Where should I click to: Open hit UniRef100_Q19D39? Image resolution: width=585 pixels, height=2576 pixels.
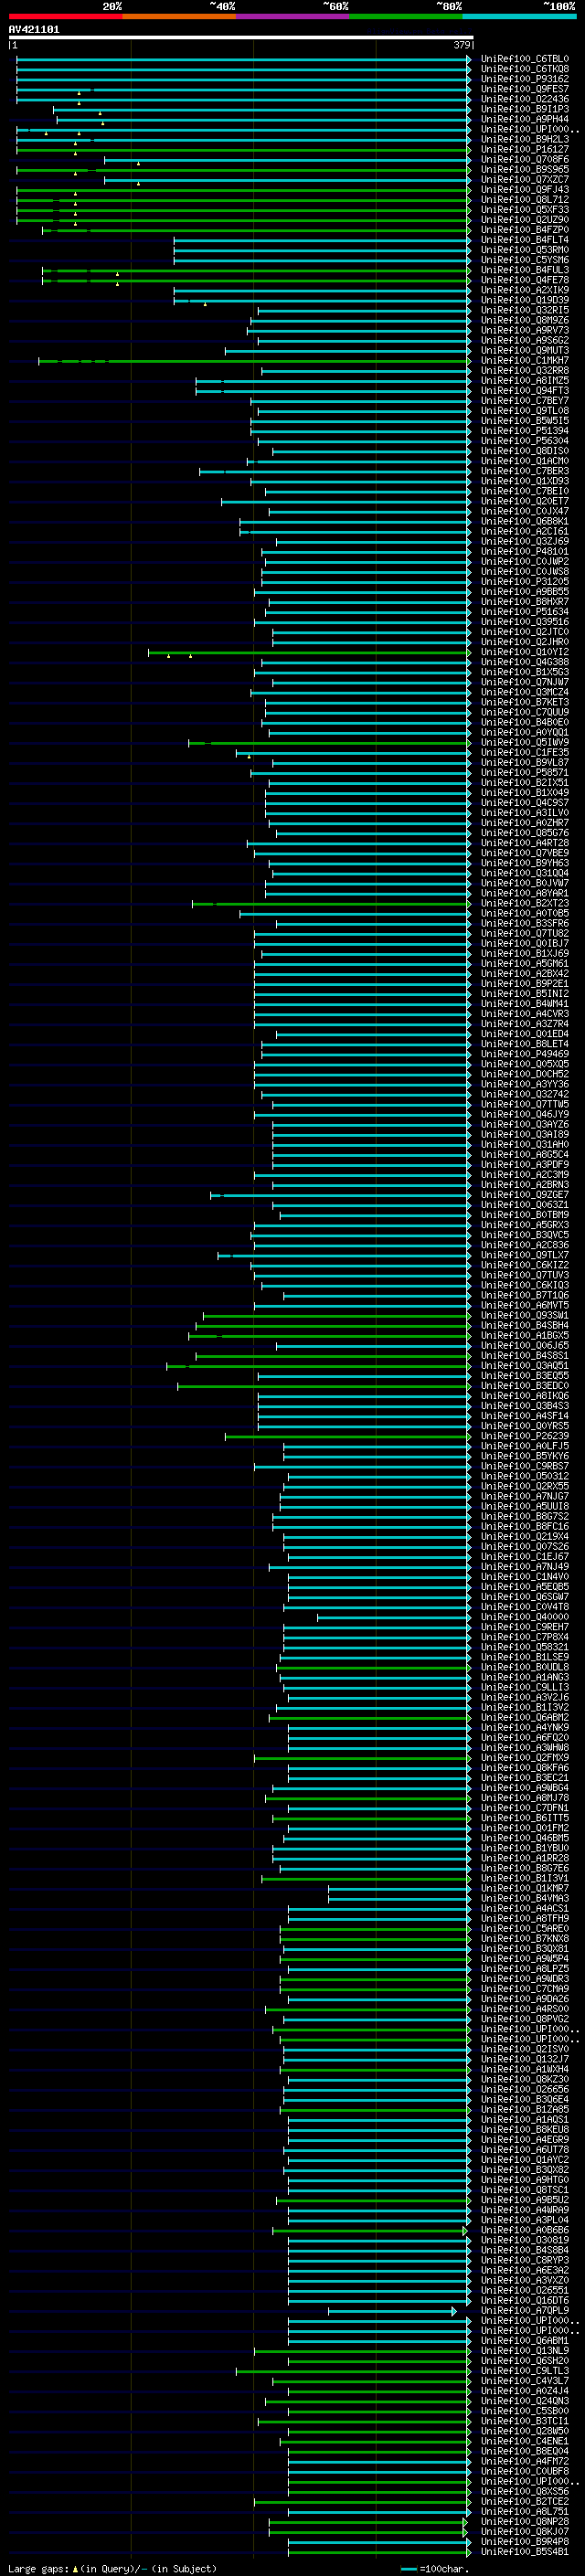click(525, 300)
